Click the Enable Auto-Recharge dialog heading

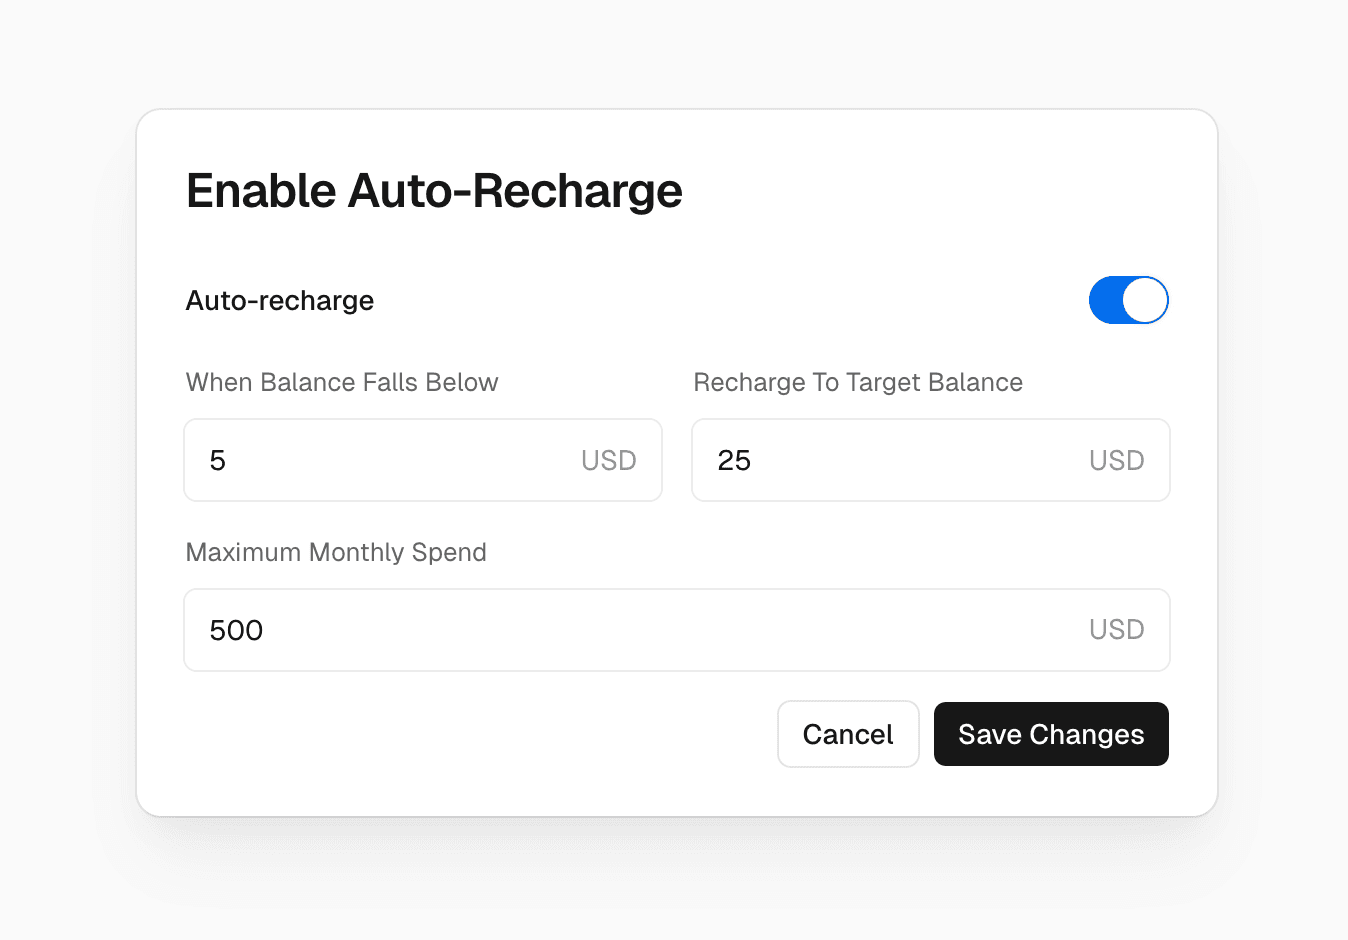434,191
